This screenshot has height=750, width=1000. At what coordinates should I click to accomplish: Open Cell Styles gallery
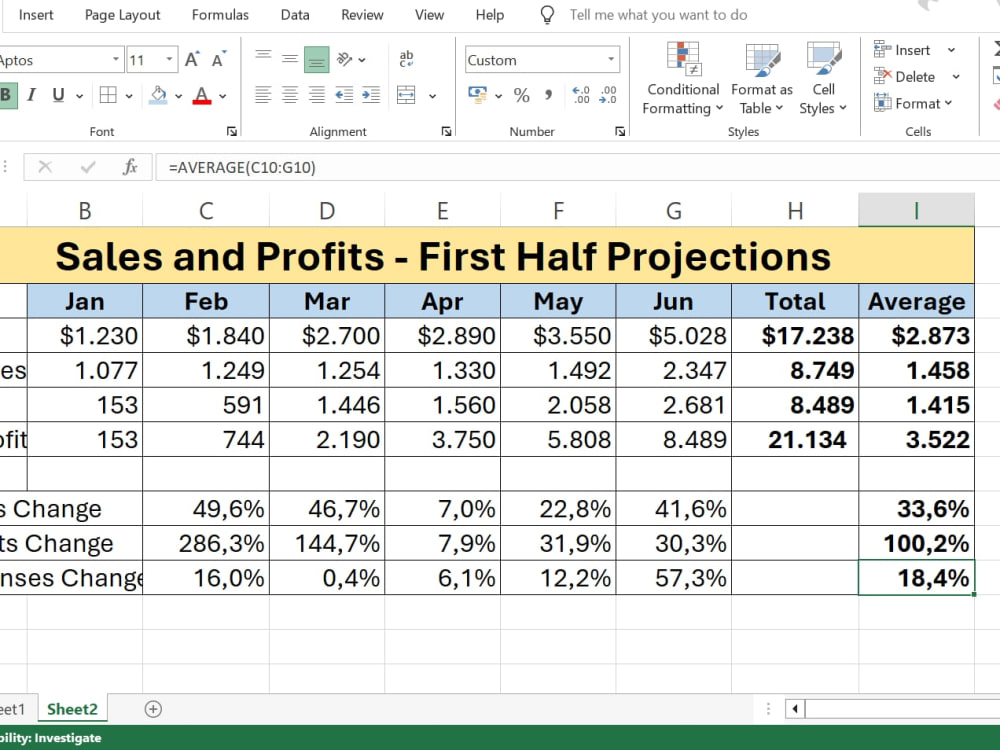823,78
